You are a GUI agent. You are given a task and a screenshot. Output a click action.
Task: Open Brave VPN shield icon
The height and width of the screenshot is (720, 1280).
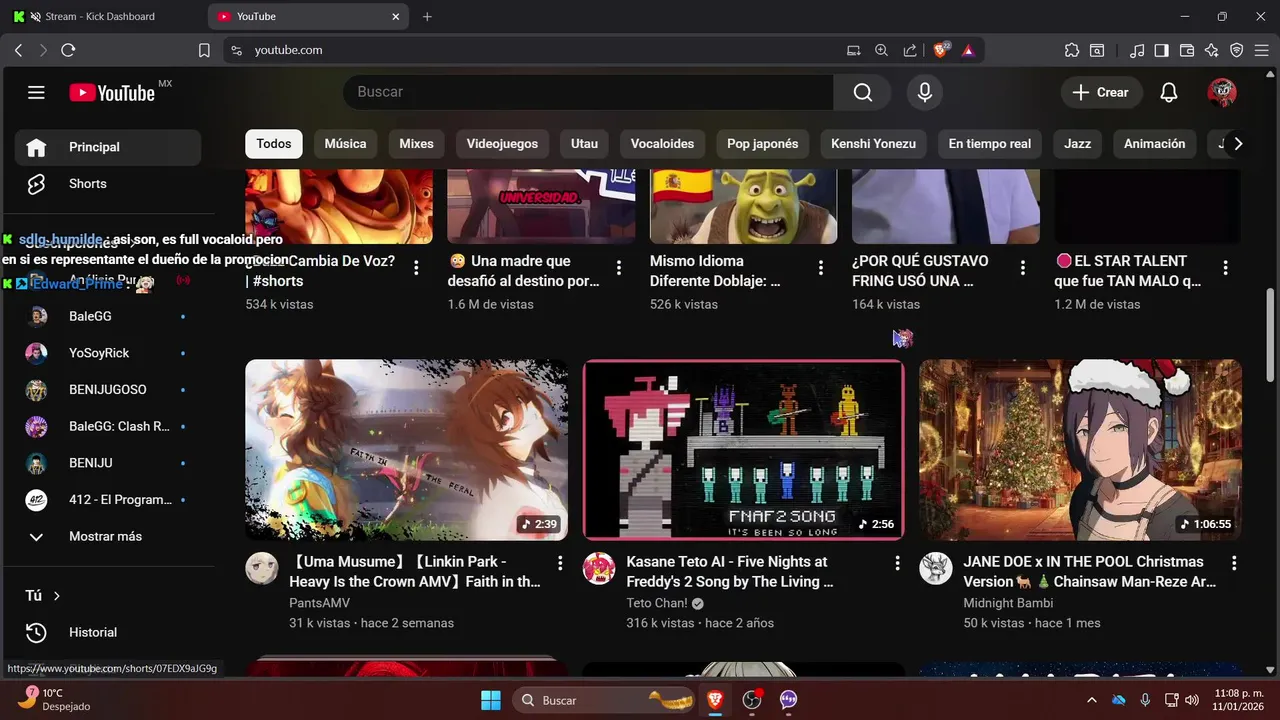click(1236, 50)
